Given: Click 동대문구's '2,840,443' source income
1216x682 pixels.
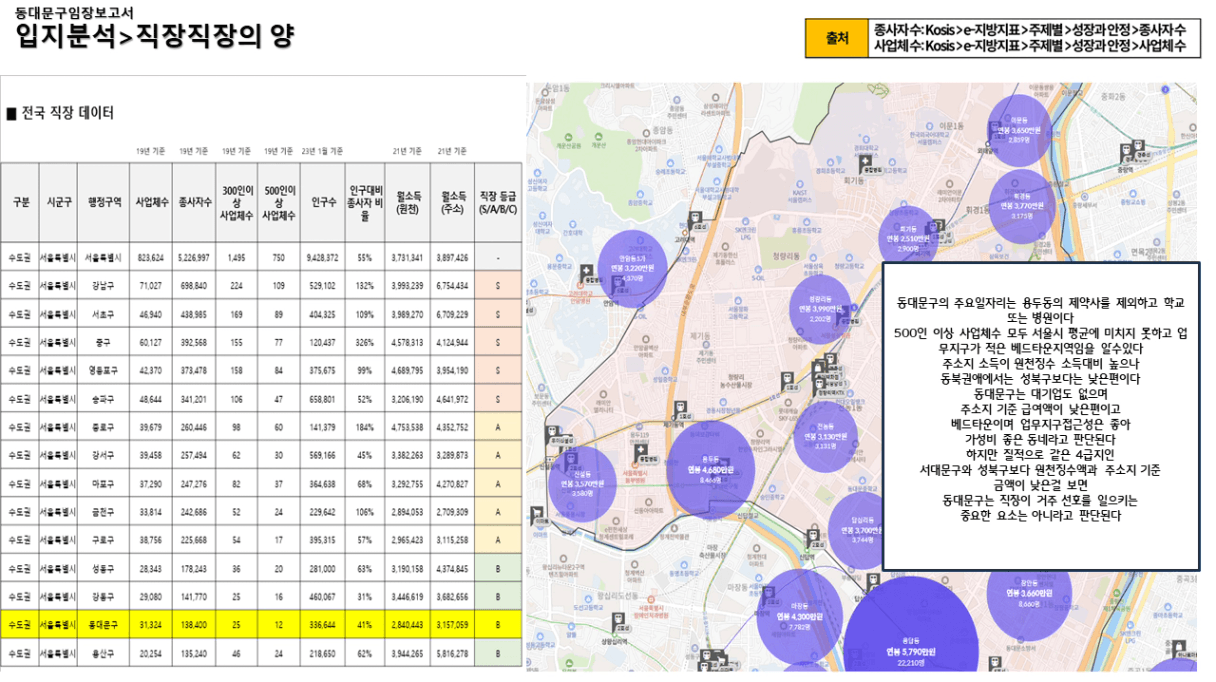Looking at the screenshot, I should click(x=407, y=625).
